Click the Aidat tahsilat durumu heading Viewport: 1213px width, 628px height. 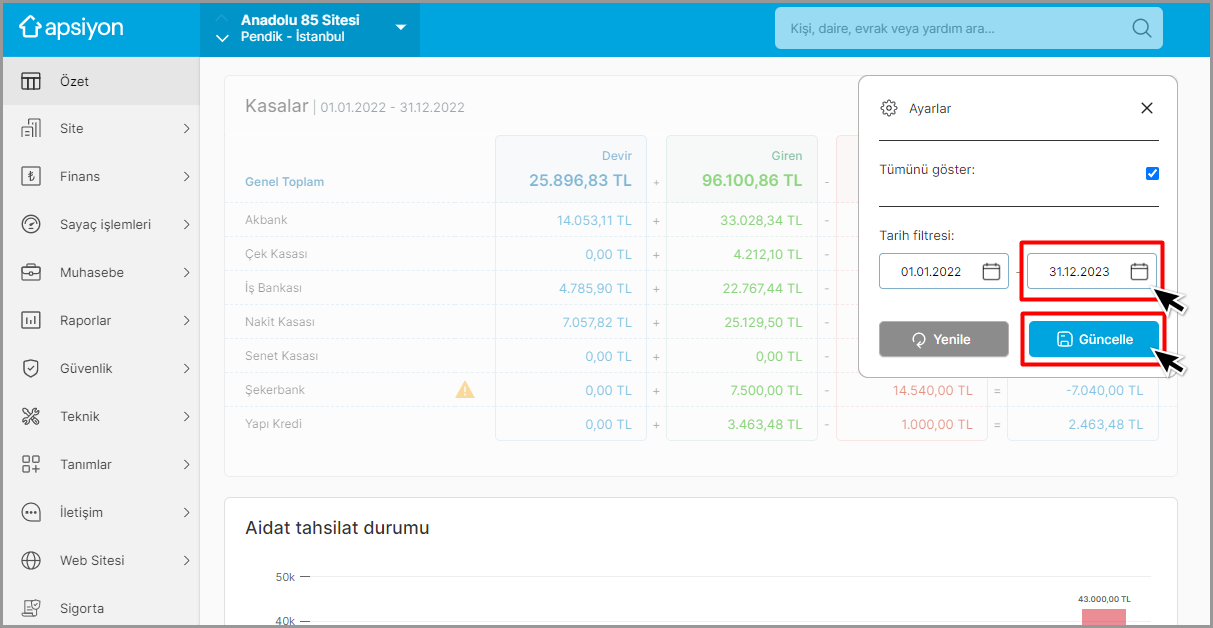[x=337, y=527]
